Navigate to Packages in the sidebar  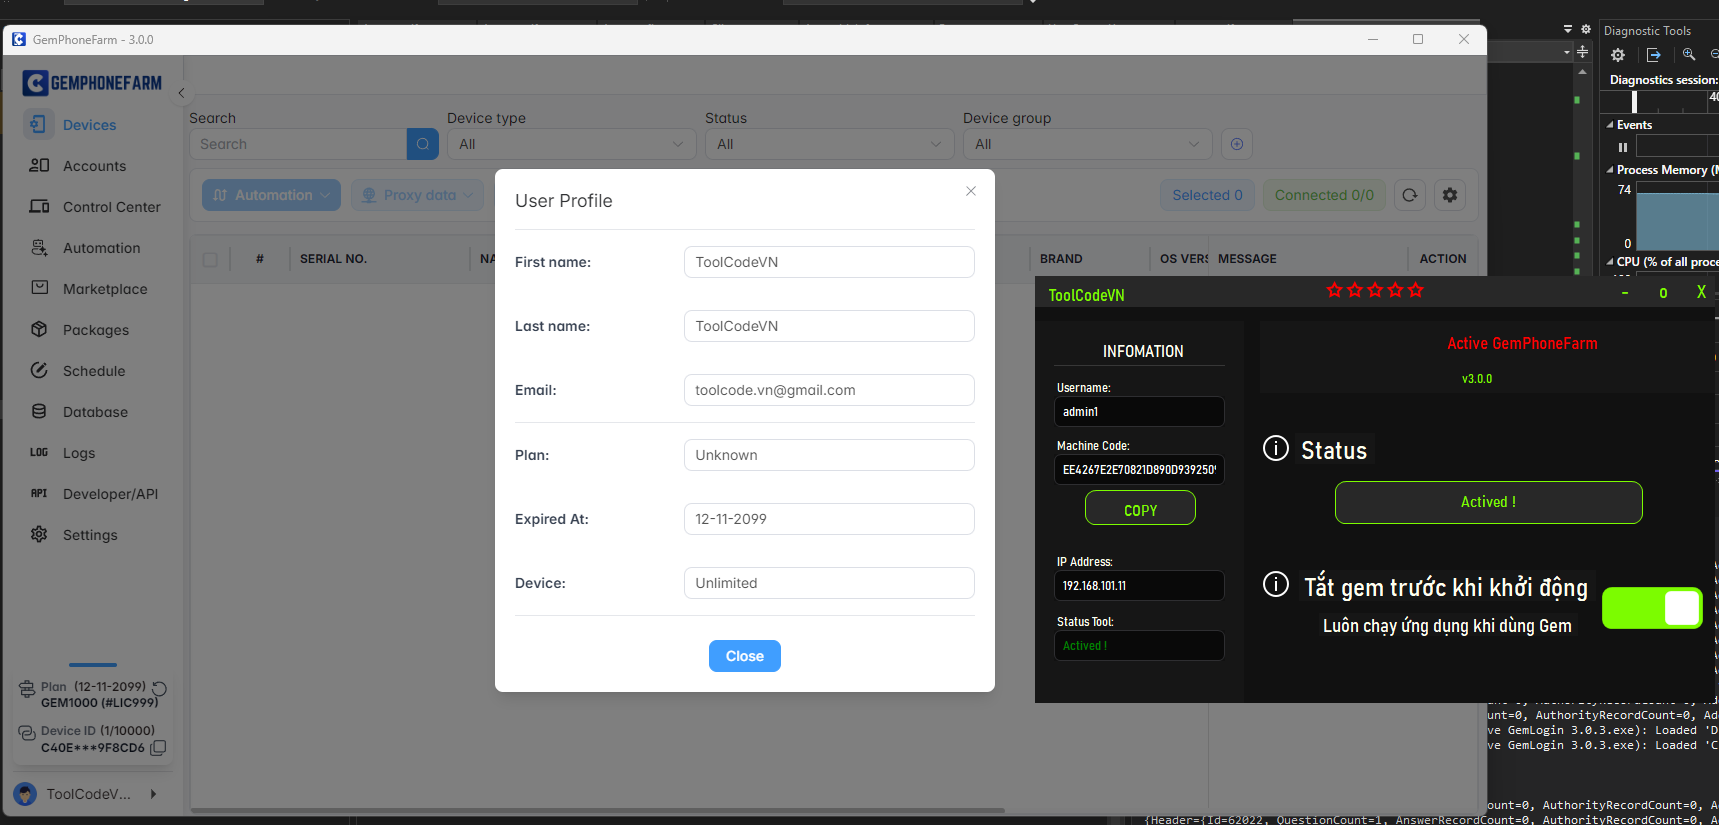click(95, 330)
